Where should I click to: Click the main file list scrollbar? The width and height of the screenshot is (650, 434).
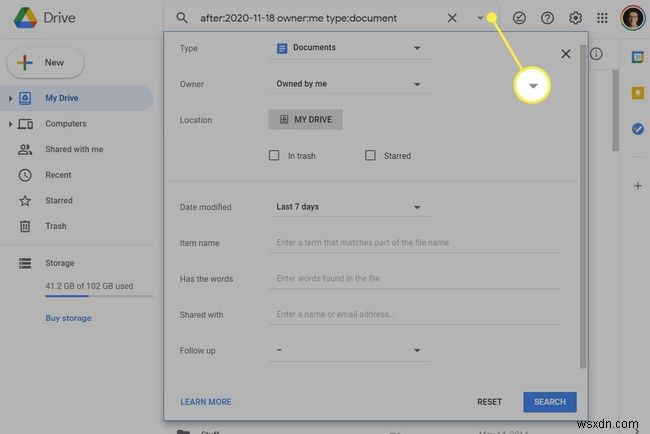pos(616,111)
